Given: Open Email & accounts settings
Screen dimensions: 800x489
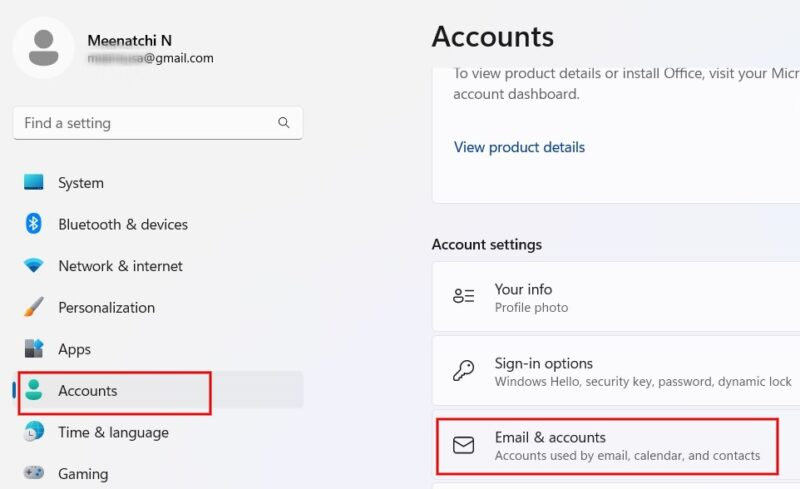Looking at the screenshot, I should click(607, 446).
